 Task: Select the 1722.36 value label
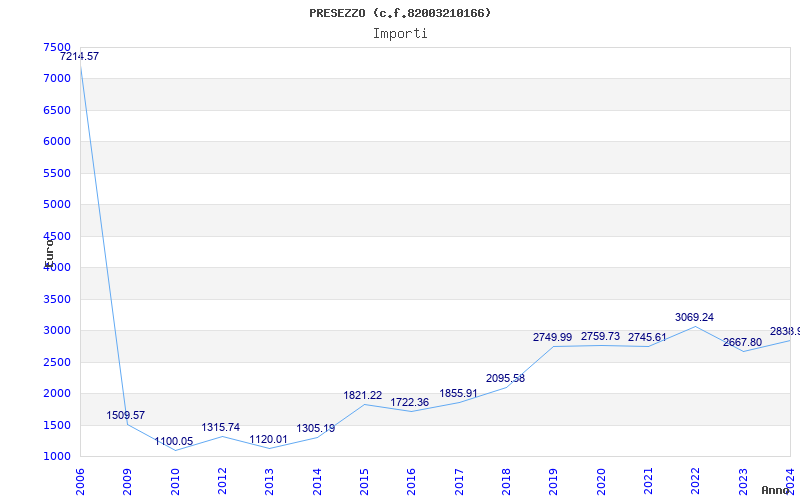point(410,403)
